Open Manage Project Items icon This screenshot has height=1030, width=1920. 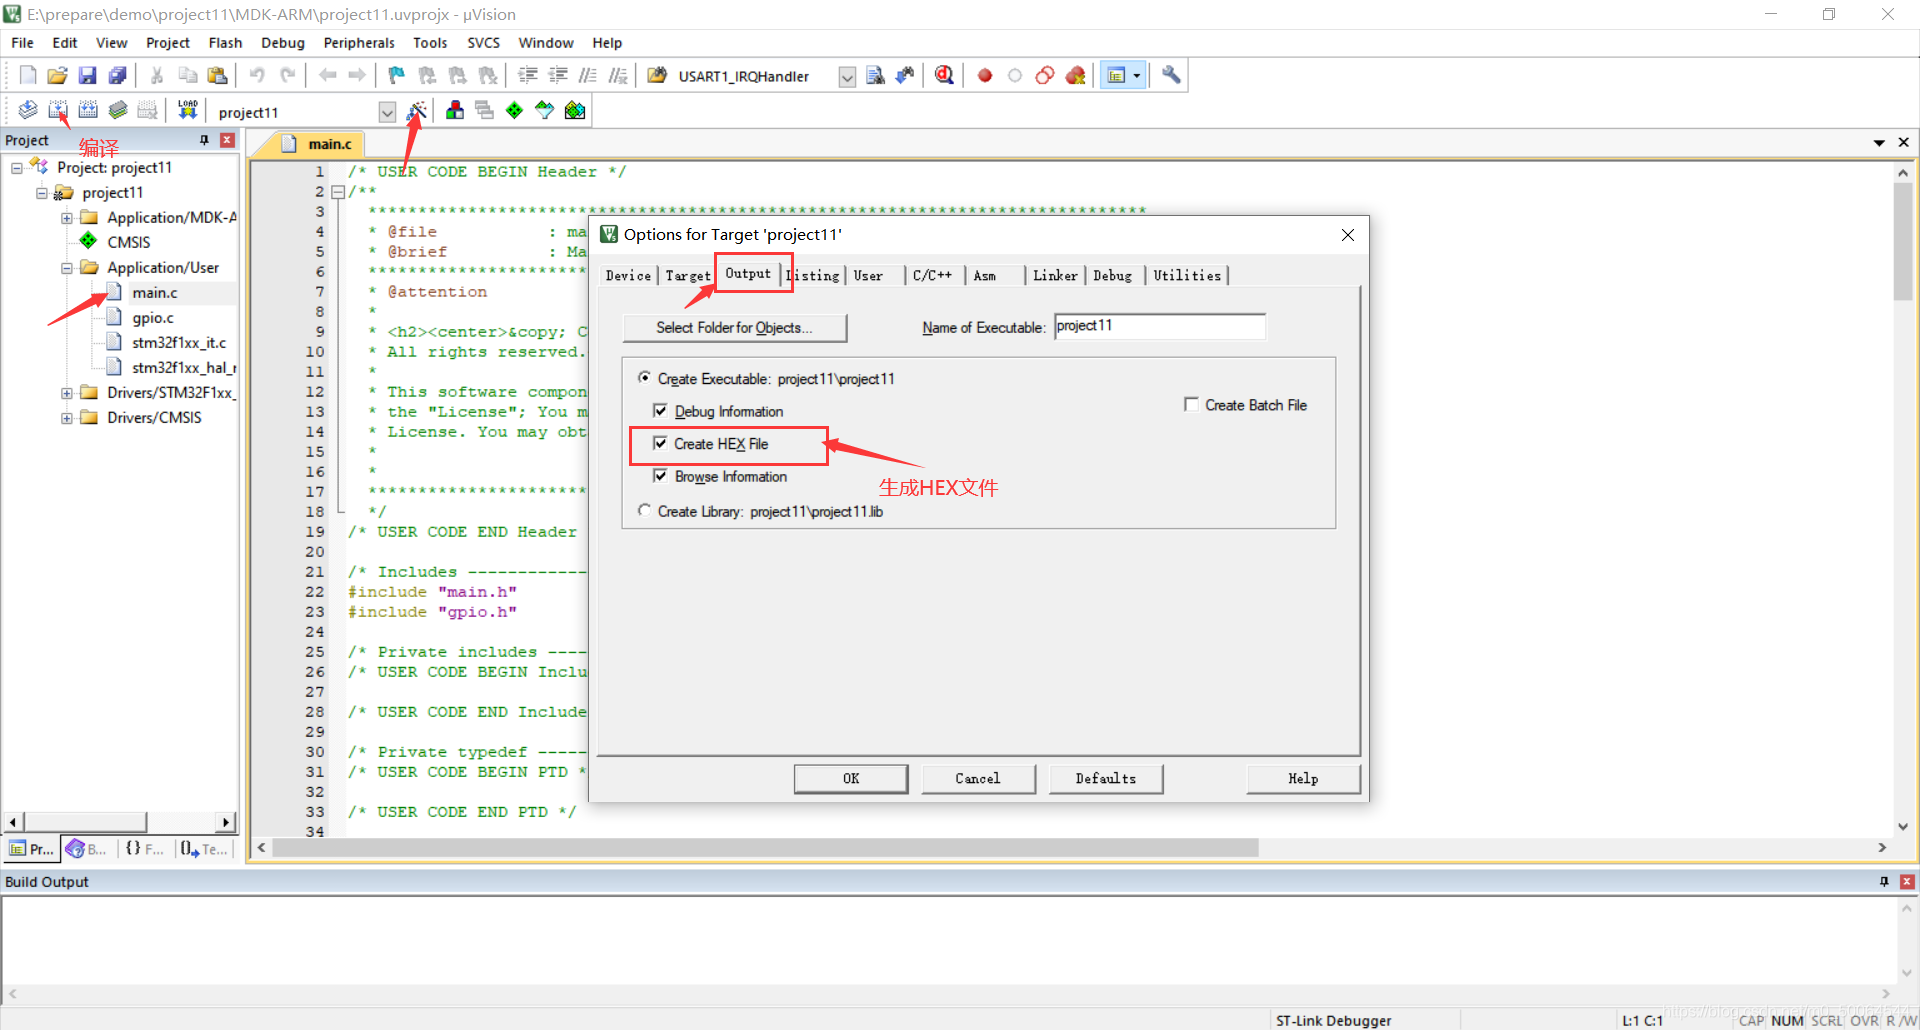(x=455, y=110)
